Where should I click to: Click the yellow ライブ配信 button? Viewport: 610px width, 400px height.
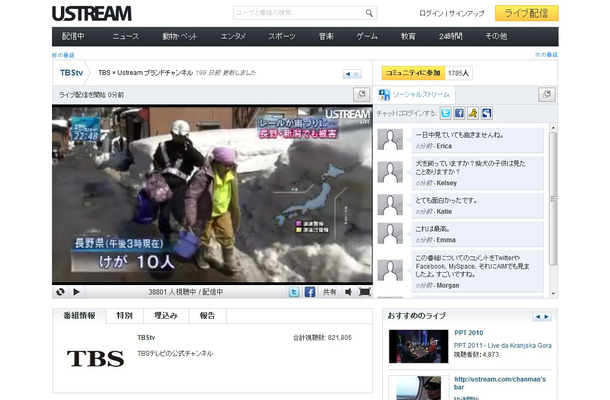526,13
